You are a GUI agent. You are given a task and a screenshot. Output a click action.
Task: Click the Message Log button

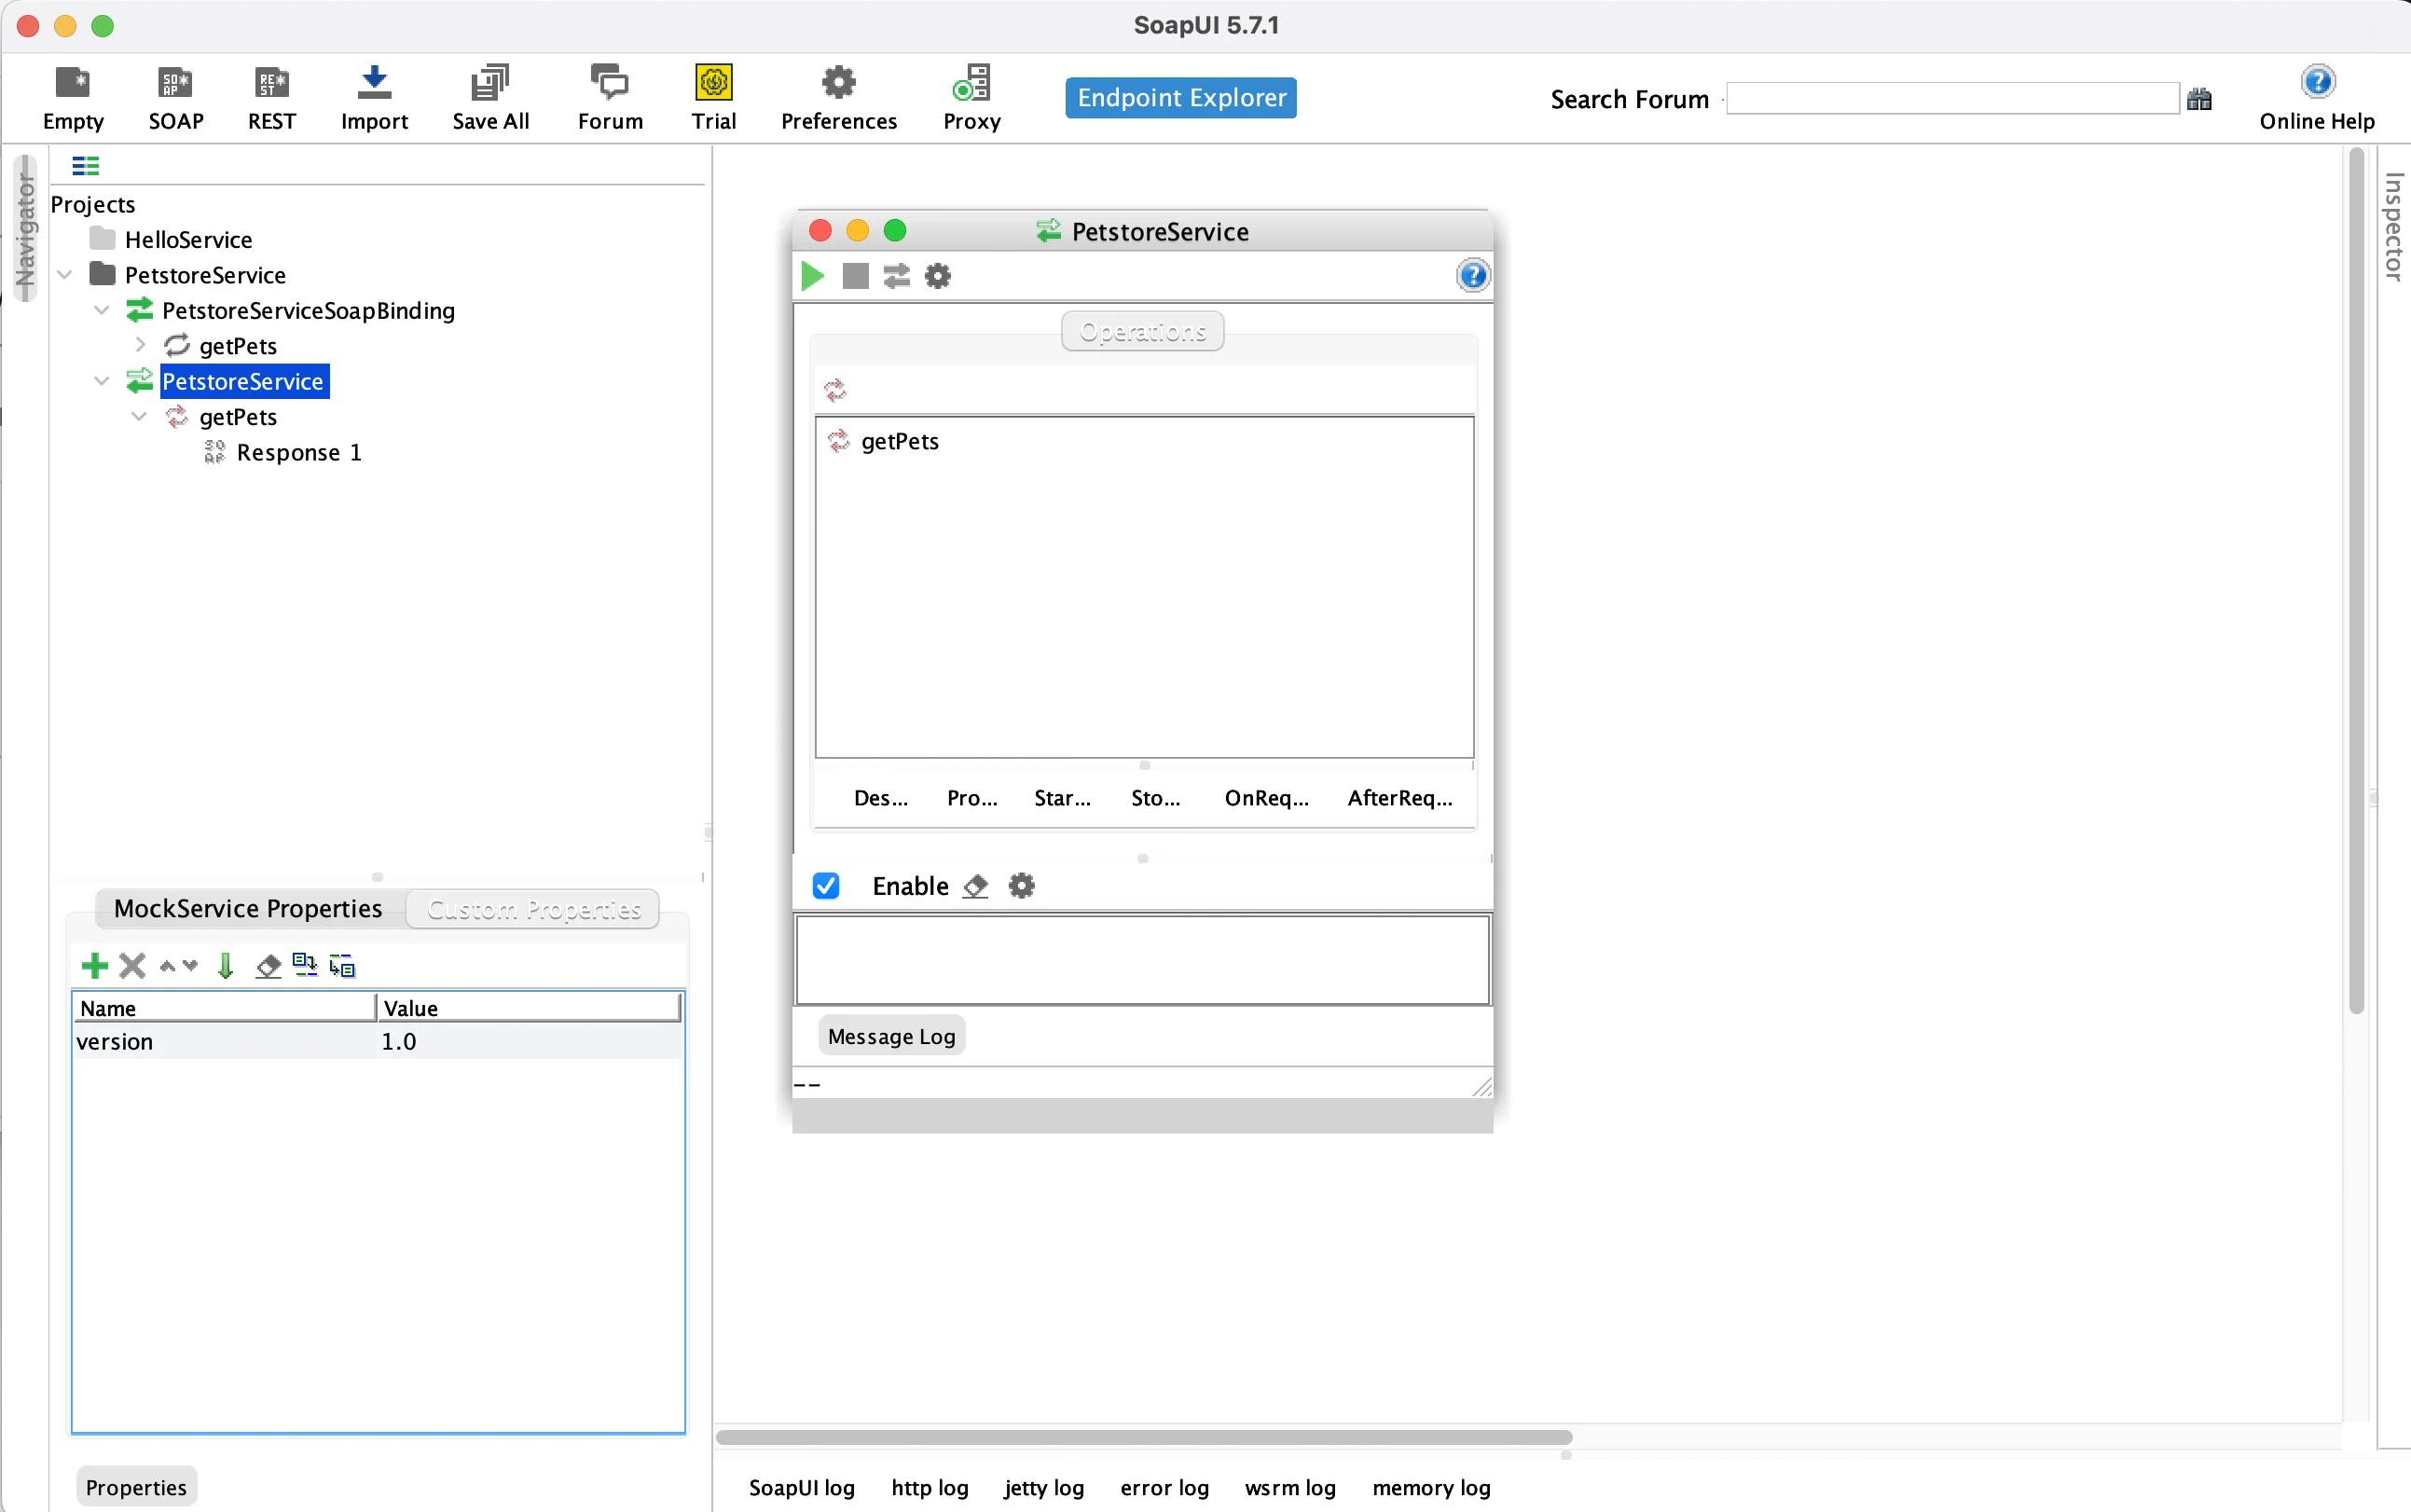(891, 1037)
